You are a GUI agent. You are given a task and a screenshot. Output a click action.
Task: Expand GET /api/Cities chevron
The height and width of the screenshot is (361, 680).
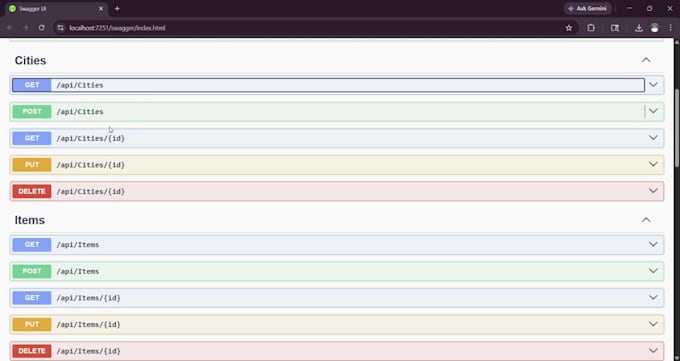pyautogui.click(x=653, y=85)
